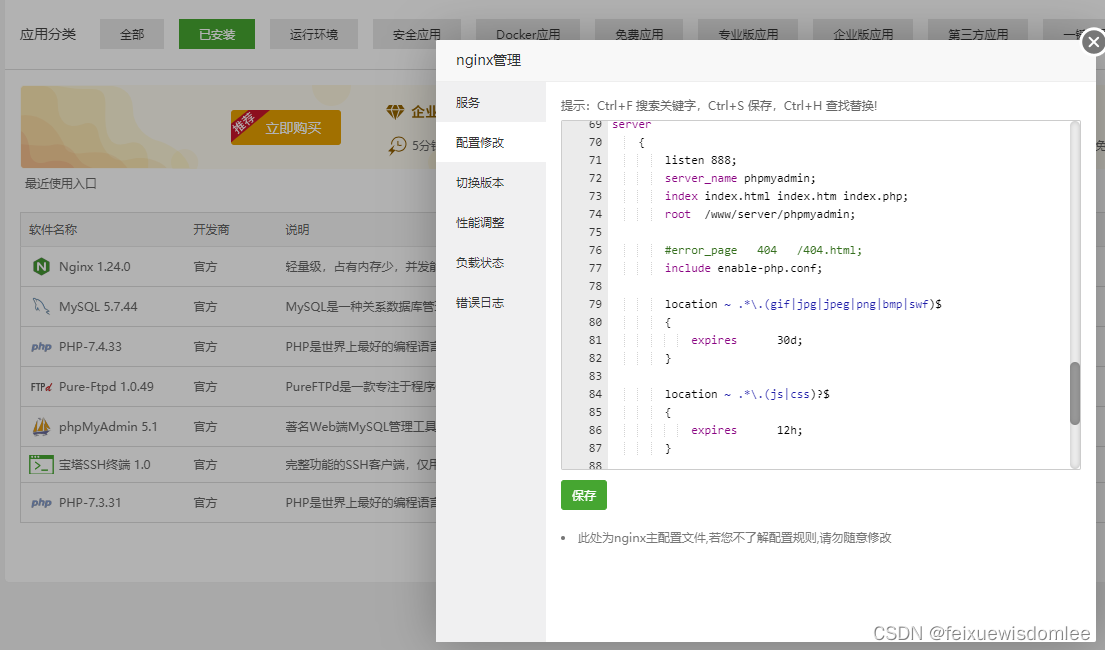Click the MySQL 5.7.44 dolphin icon
The height and width of the screenshot is (650, 1105).
[x=41, y=307]
